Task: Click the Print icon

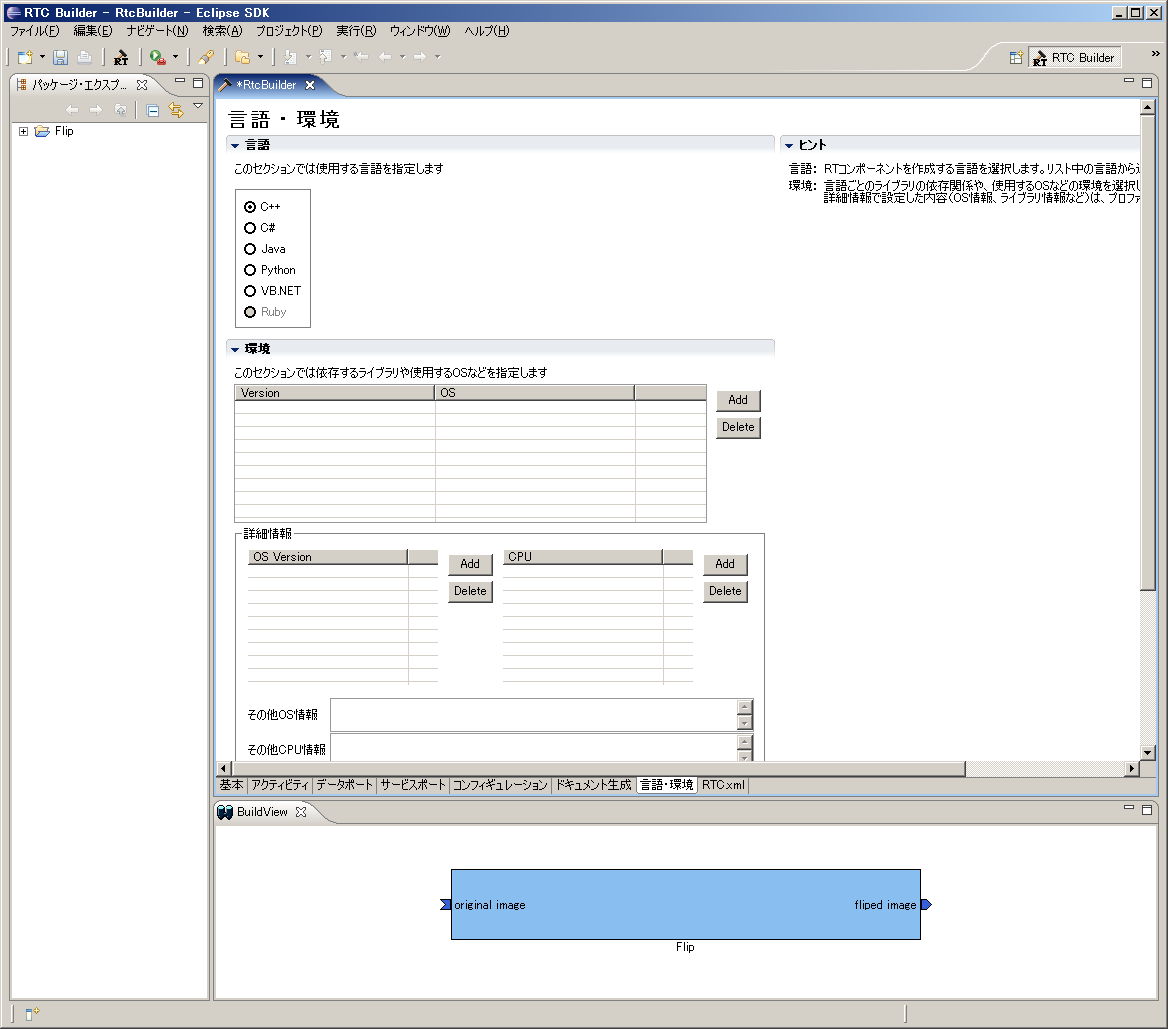Action: click(84, 57)
